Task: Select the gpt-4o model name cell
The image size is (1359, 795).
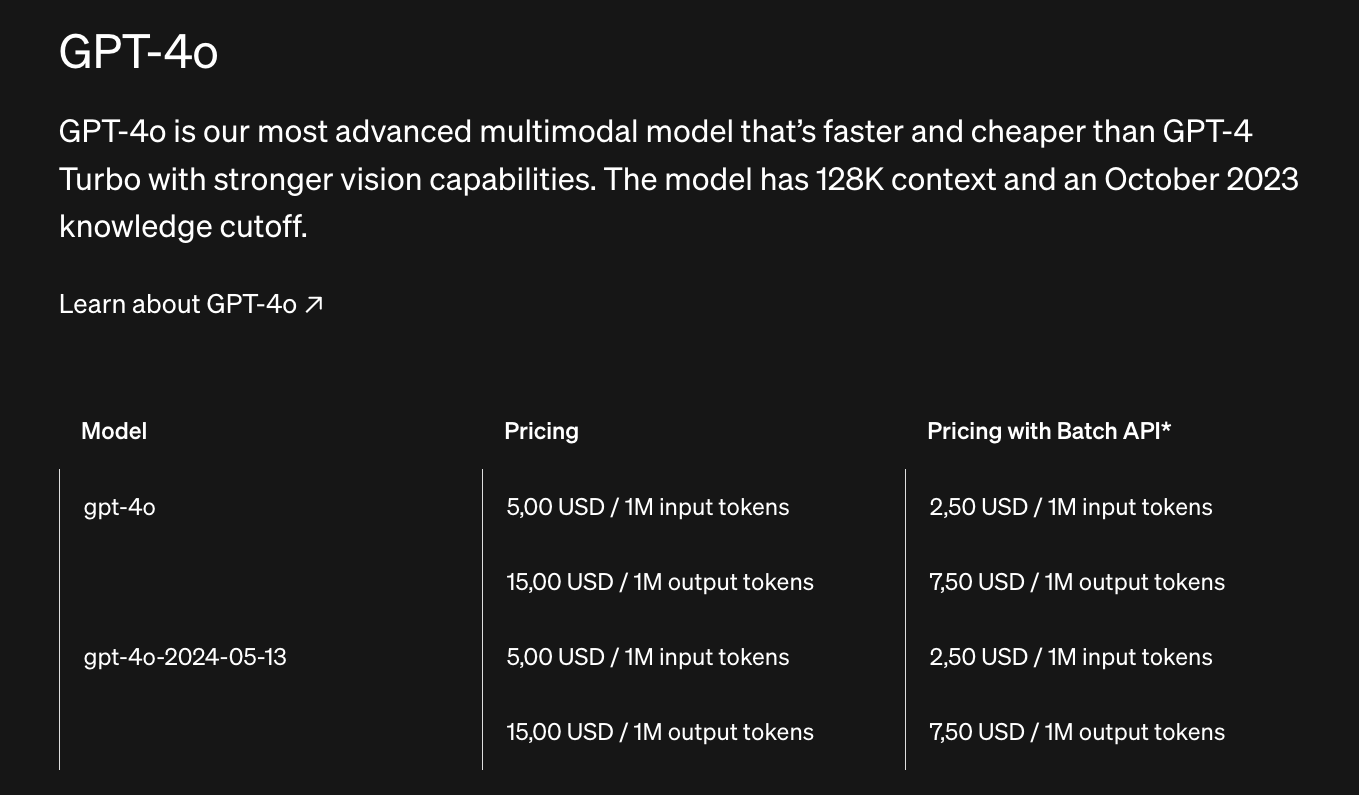Action: (x=120, y=507)
